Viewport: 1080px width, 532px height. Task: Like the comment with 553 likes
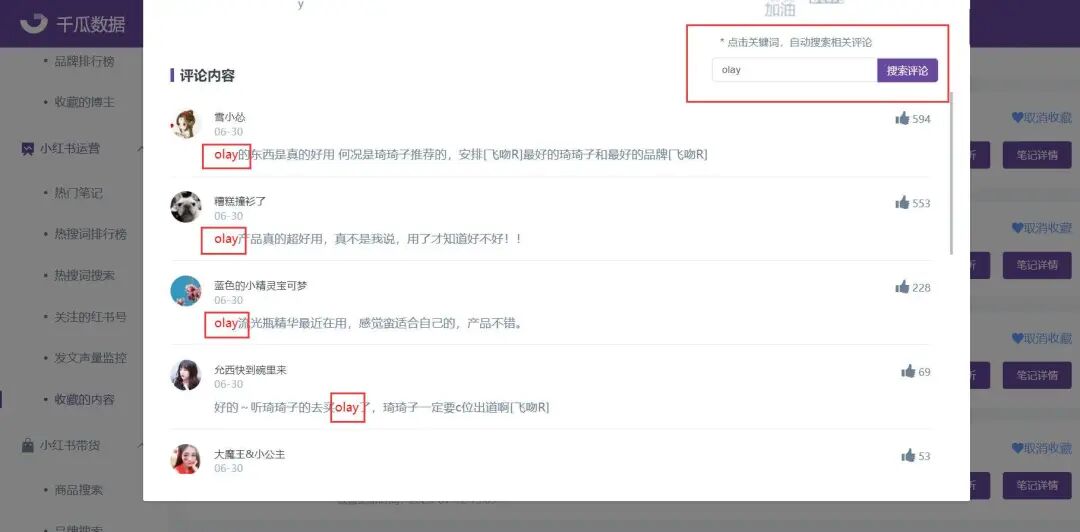[902, 203]
